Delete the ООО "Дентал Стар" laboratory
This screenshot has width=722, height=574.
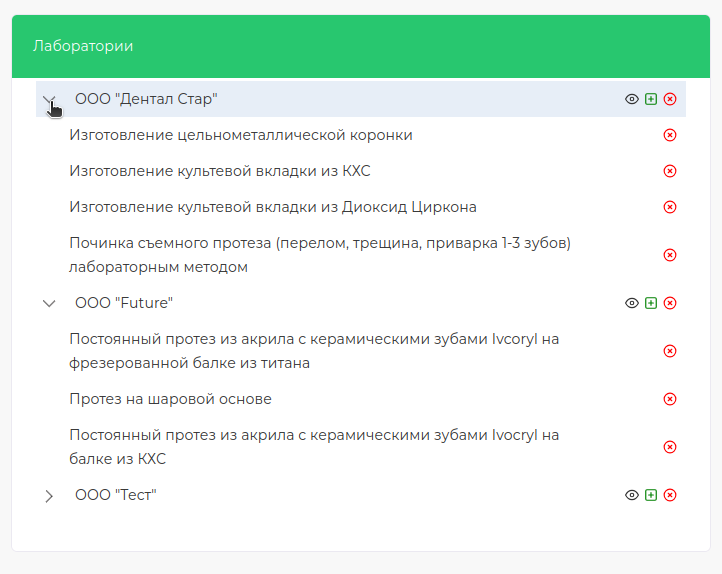[x=670, y=99]
